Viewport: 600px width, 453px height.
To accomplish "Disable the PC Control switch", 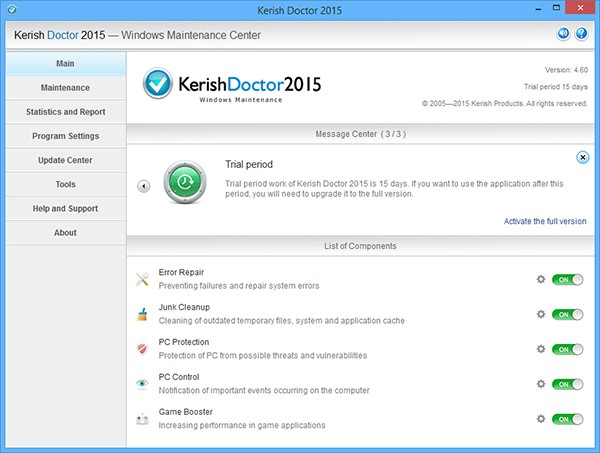I will 567,384.
